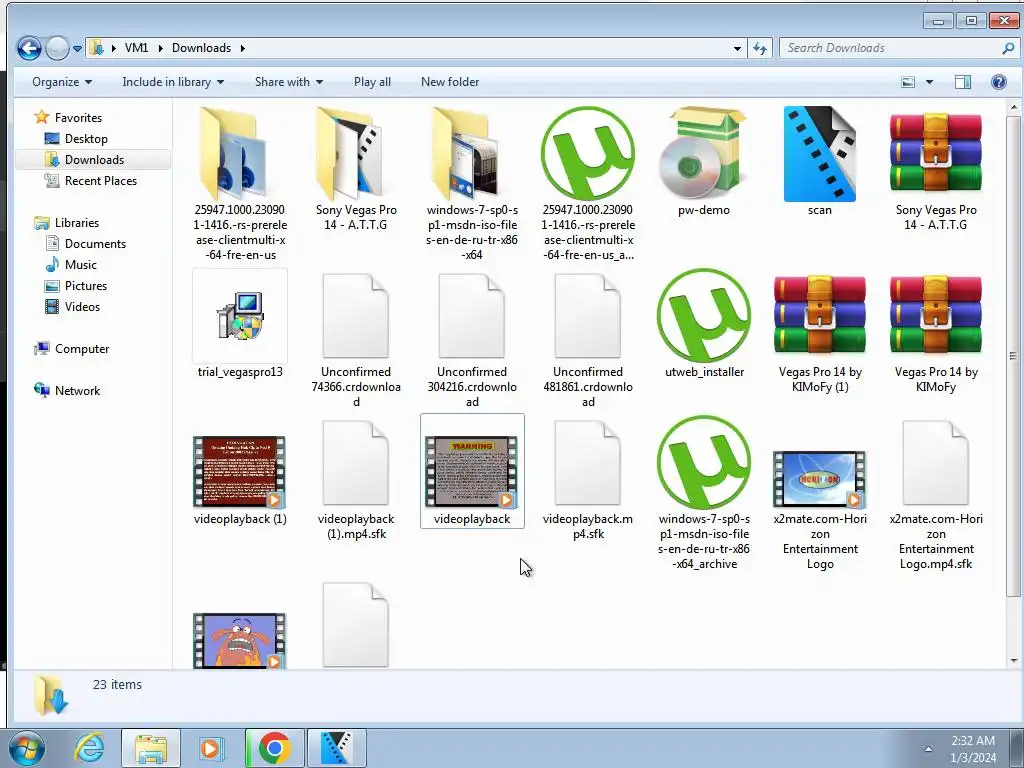The image size is (1024, 768).
Task: Refresh the Downloads folder view
Action: (760, 48)
